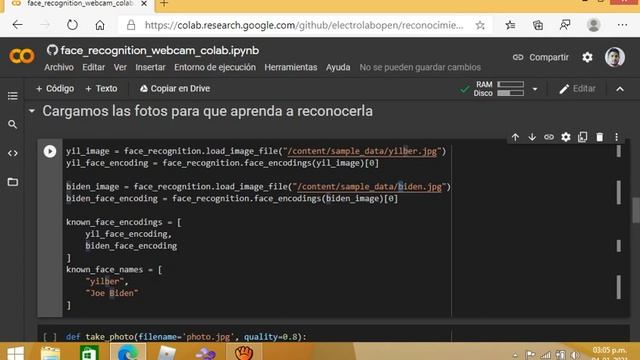Mirror cell in tab icon

click(582, 137)
